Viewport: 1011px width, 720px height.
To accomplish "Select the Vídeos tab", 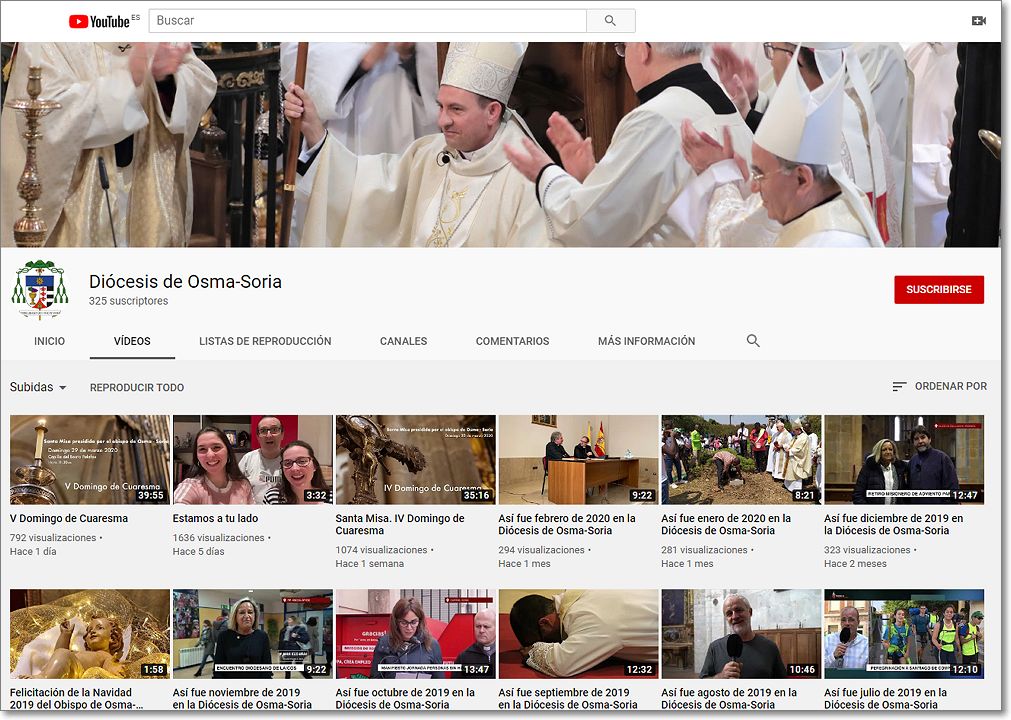I will pos(132,341).
